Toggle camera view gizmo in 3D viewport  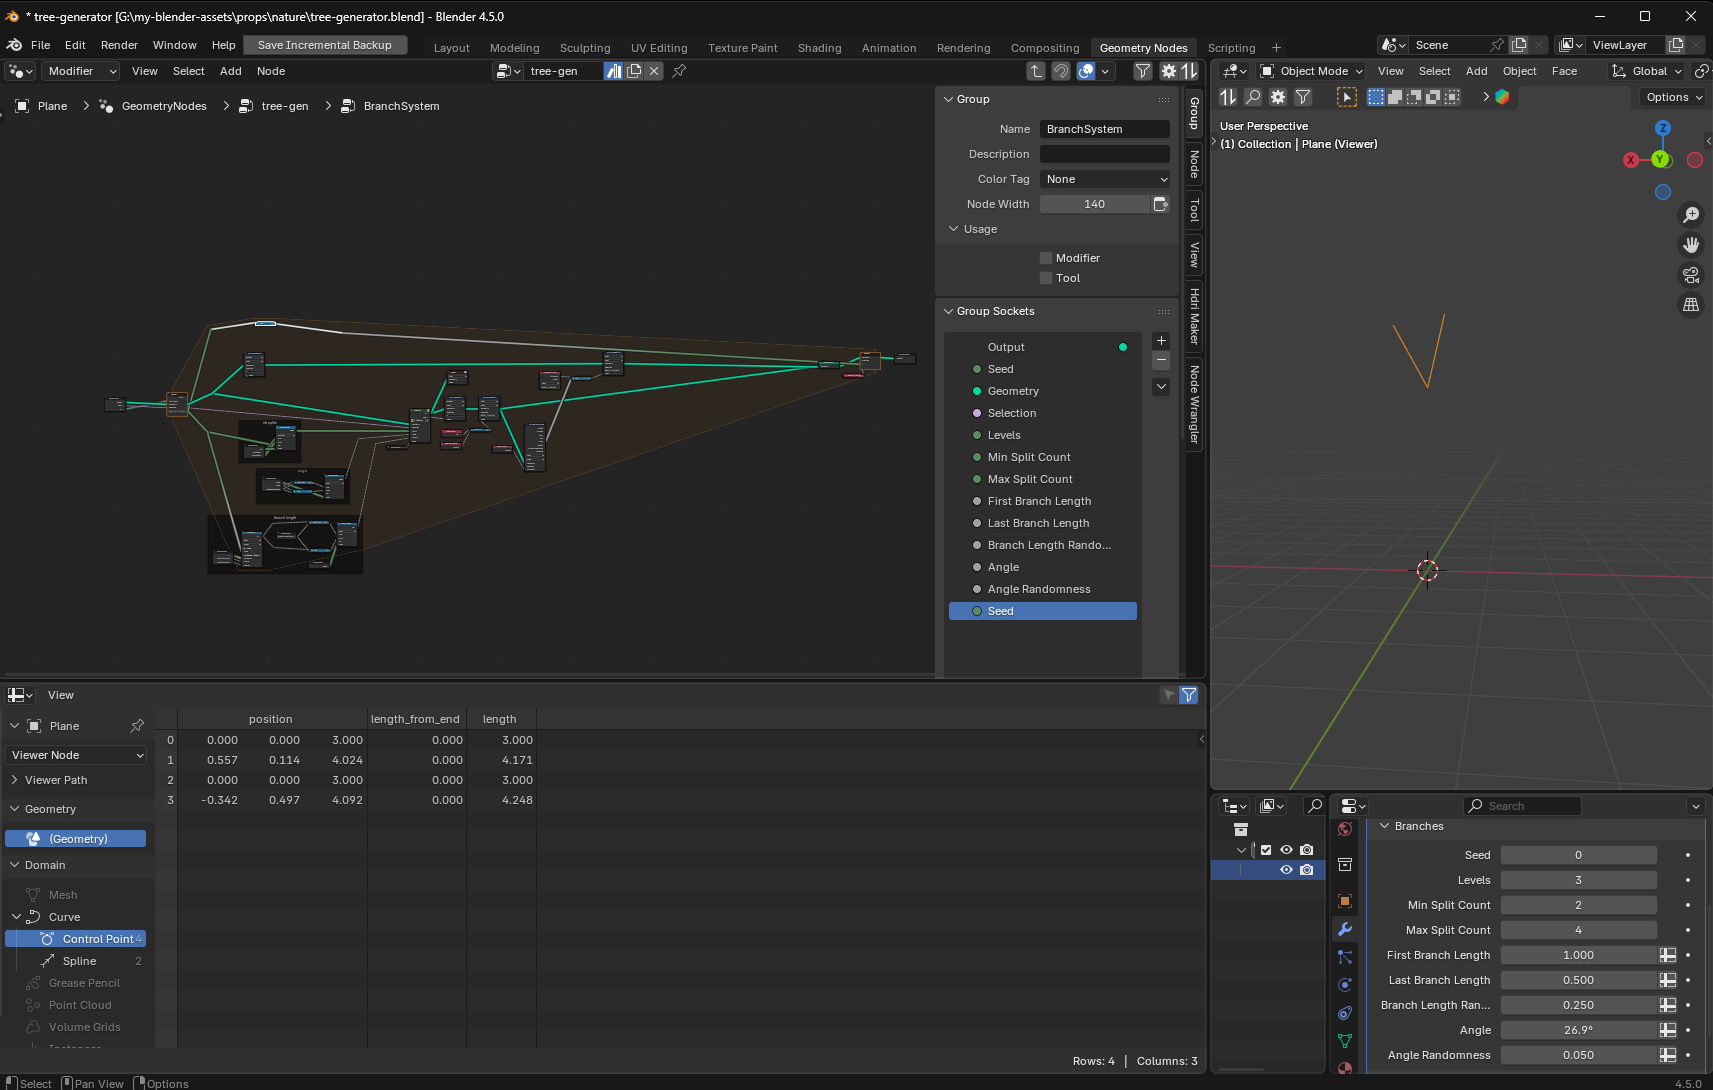coord(1691,275)
